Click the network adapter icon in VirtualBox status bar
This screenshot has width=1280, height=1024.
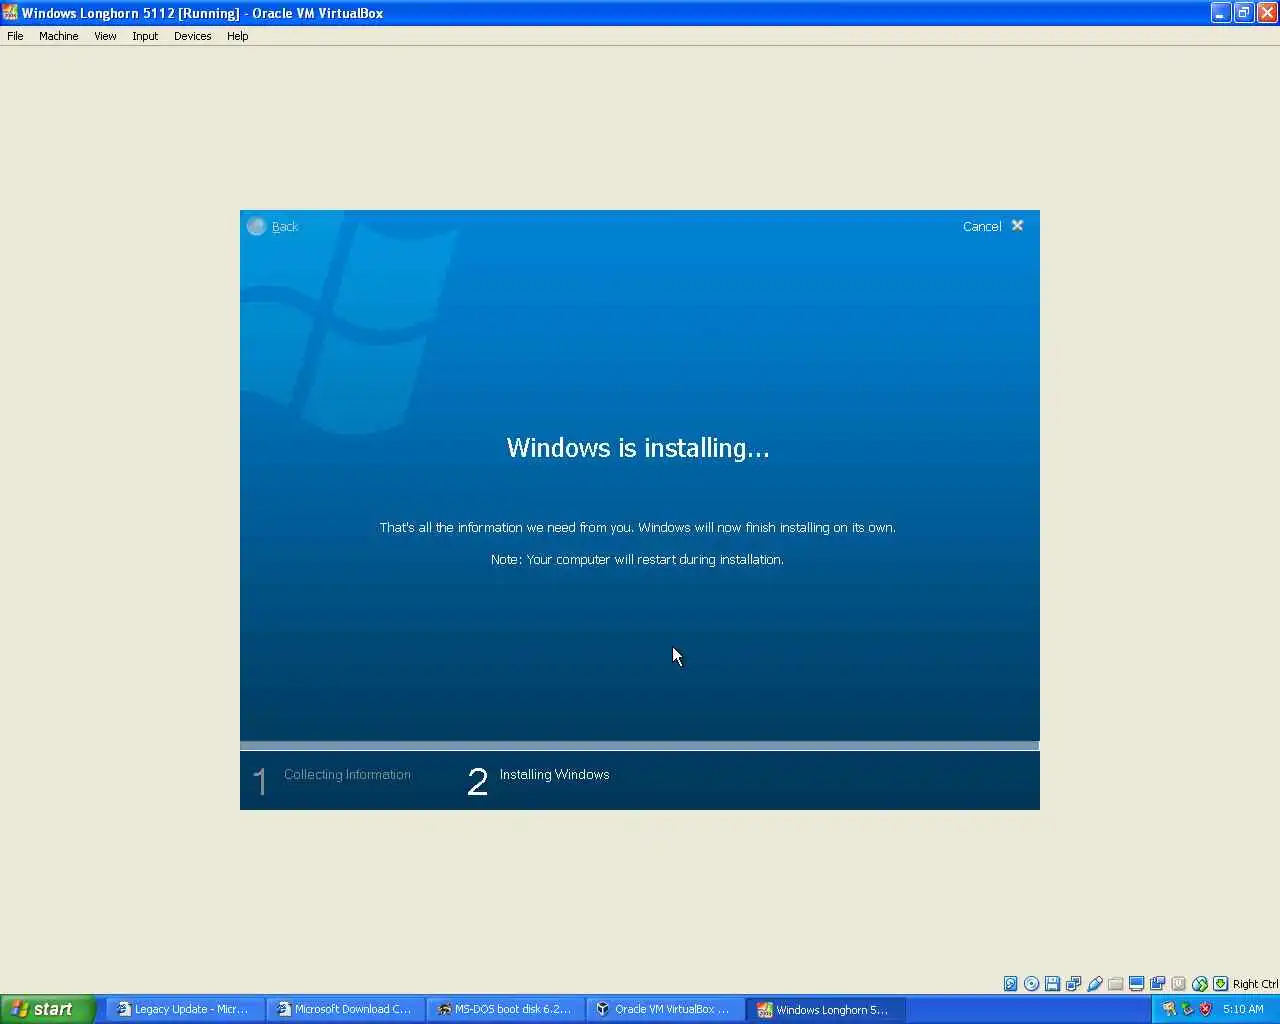click(x=1073, y=984)
